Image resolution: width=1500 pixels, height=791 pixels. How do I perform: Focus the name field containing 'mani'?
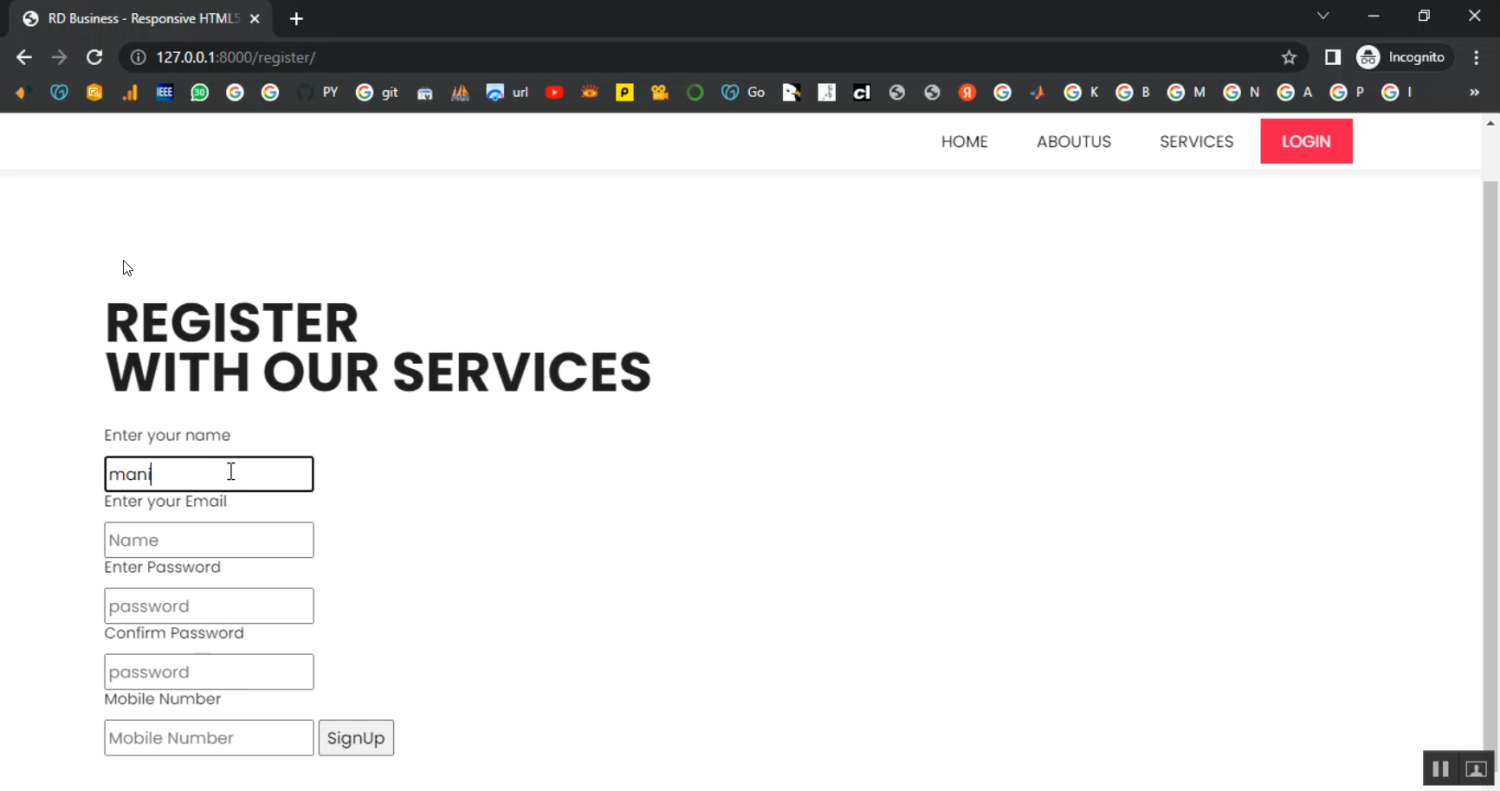pyautogui.click(x=209, y=474)
